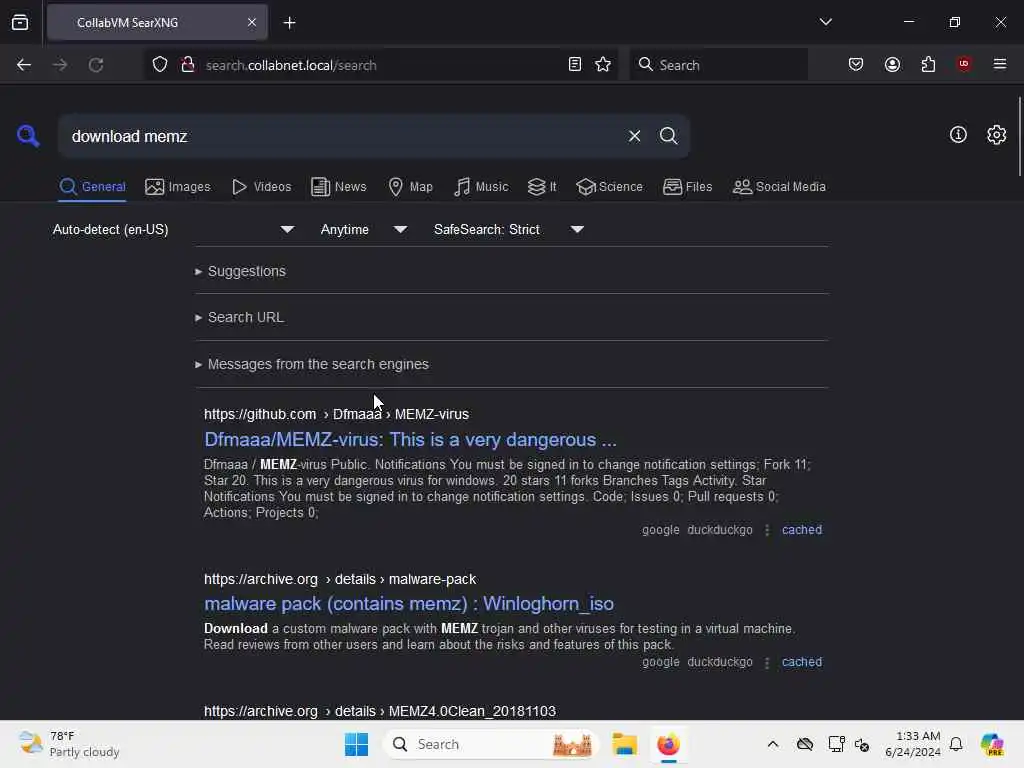
Task: Open uBlock Origin extension icon
Action: [964, 64]
